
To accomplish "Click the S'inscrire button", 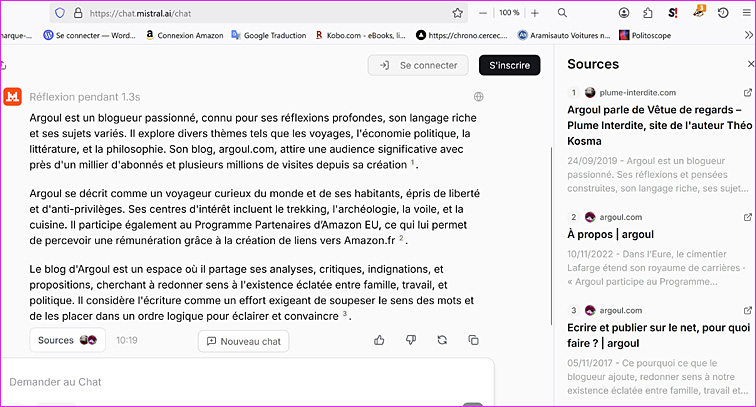I will (x=509, y=65).
